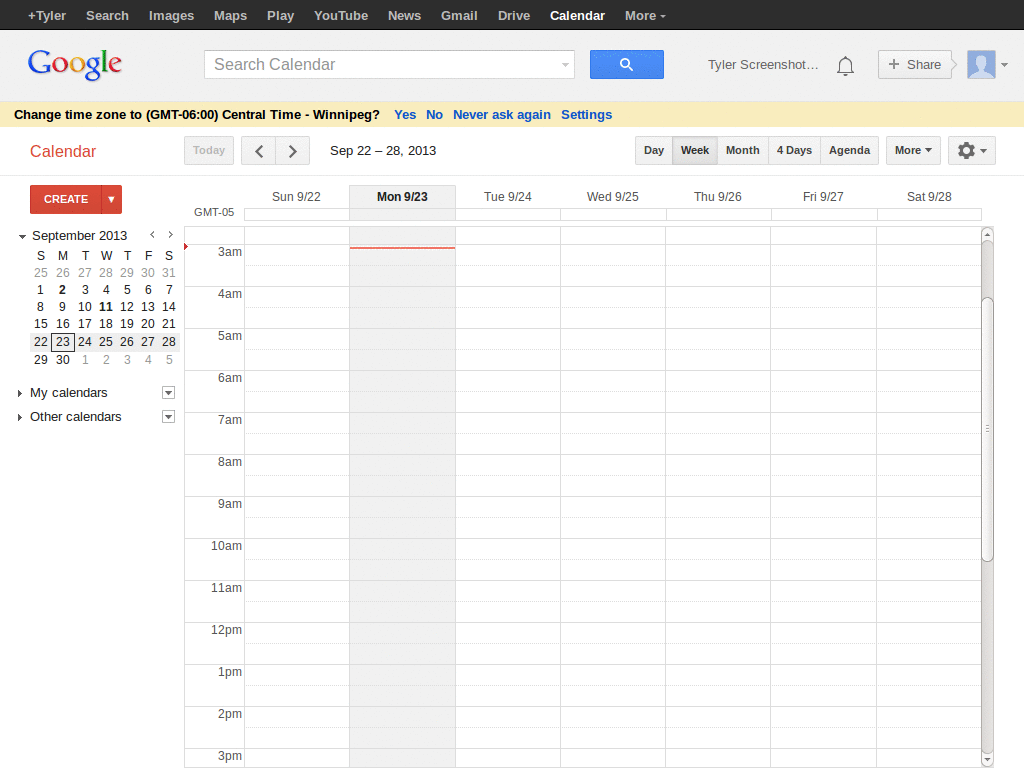
Task: Open Settings link in time zone banner
Action: (586, 115)
